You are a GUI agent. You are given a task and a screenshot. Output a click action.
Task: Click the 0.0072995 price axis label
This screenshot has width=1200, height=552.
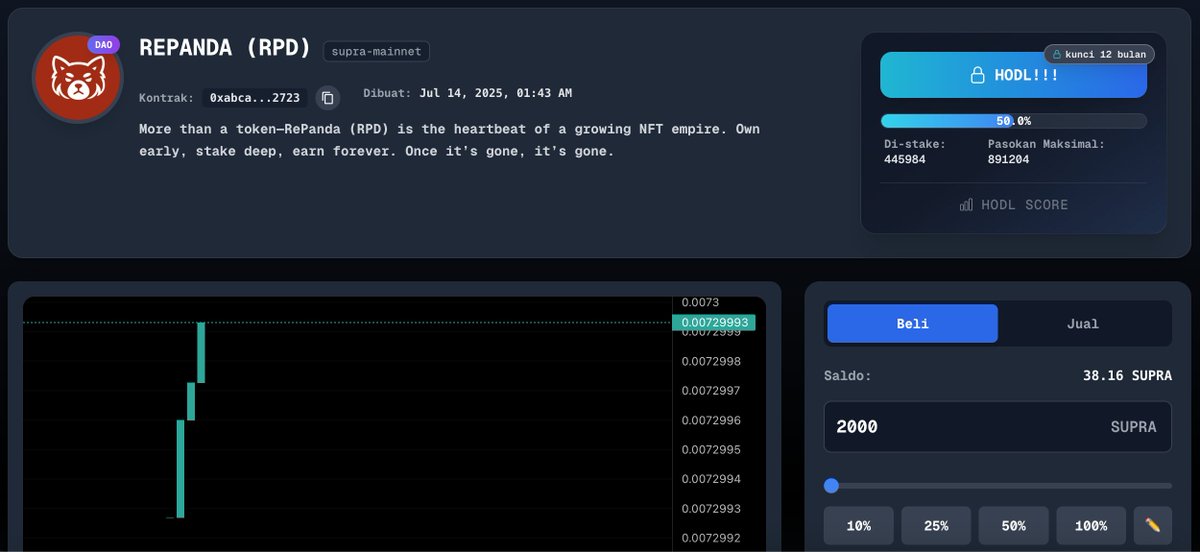(711, 450)
